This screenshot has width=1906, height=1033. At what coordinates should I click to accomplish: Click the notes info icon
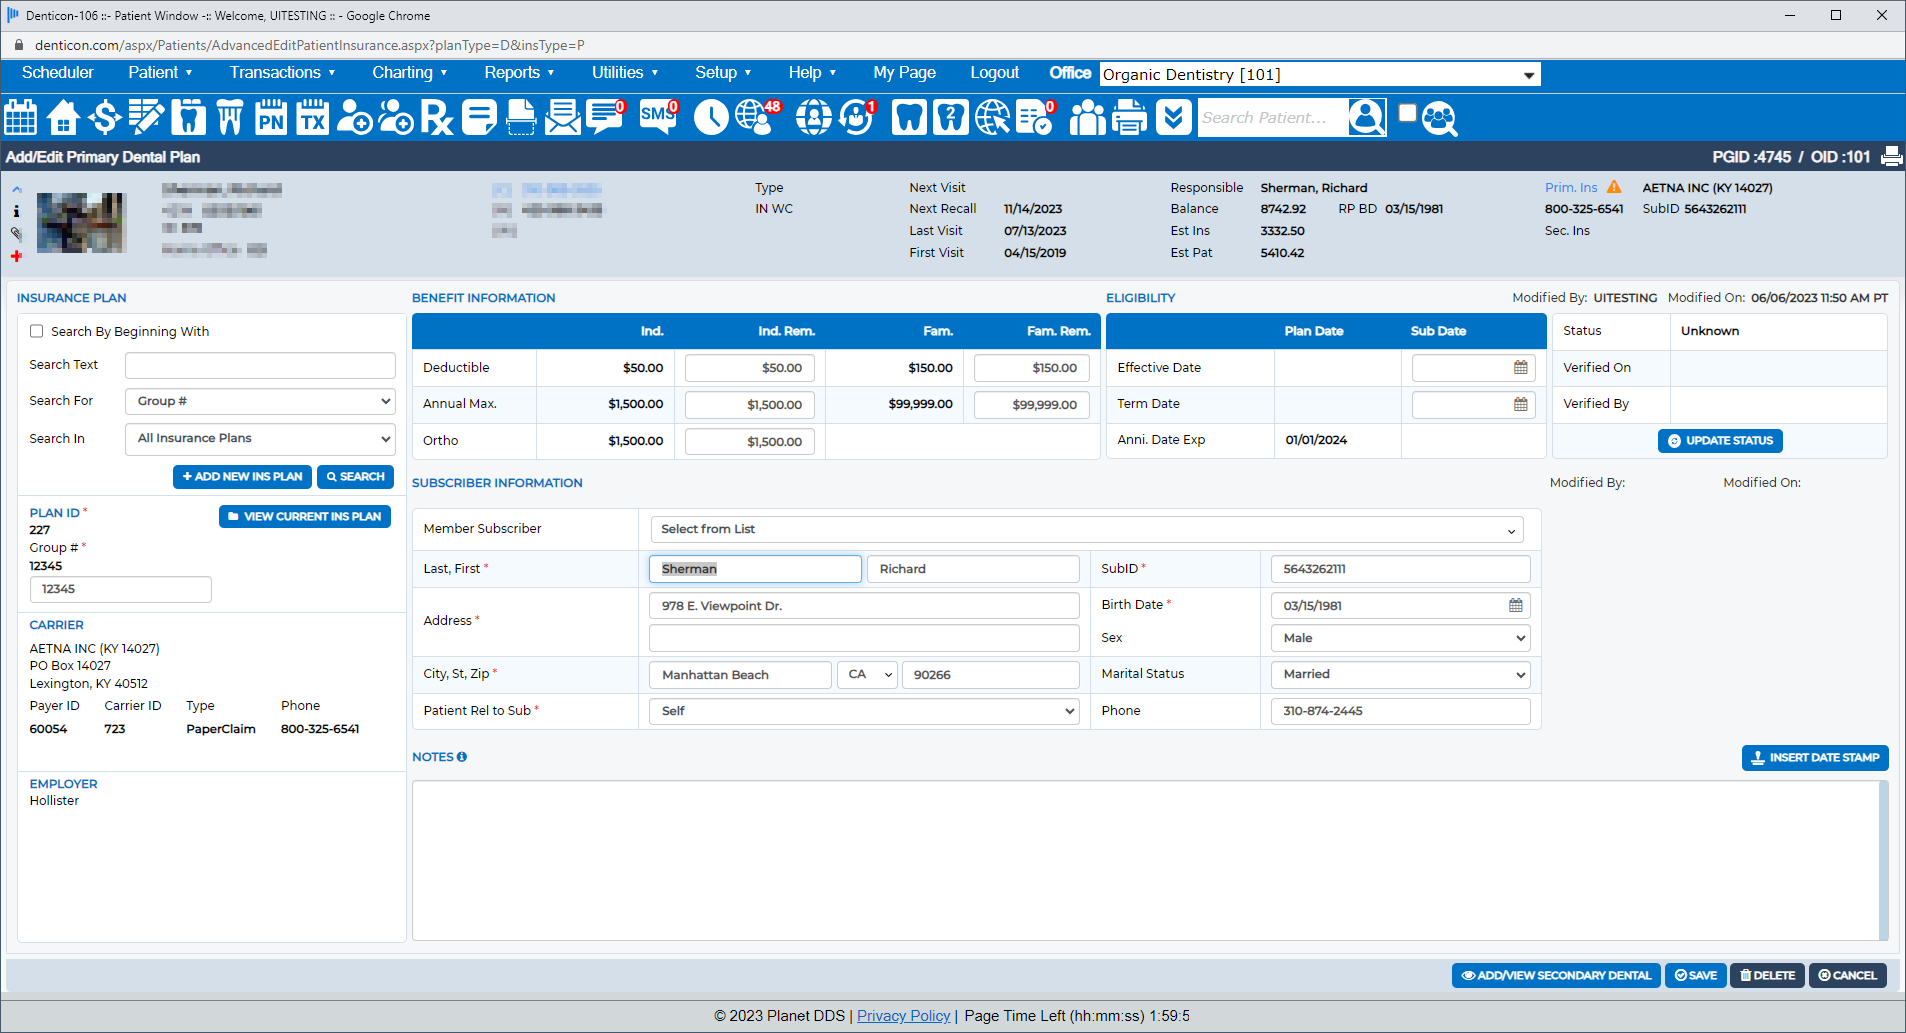point(462,757)
